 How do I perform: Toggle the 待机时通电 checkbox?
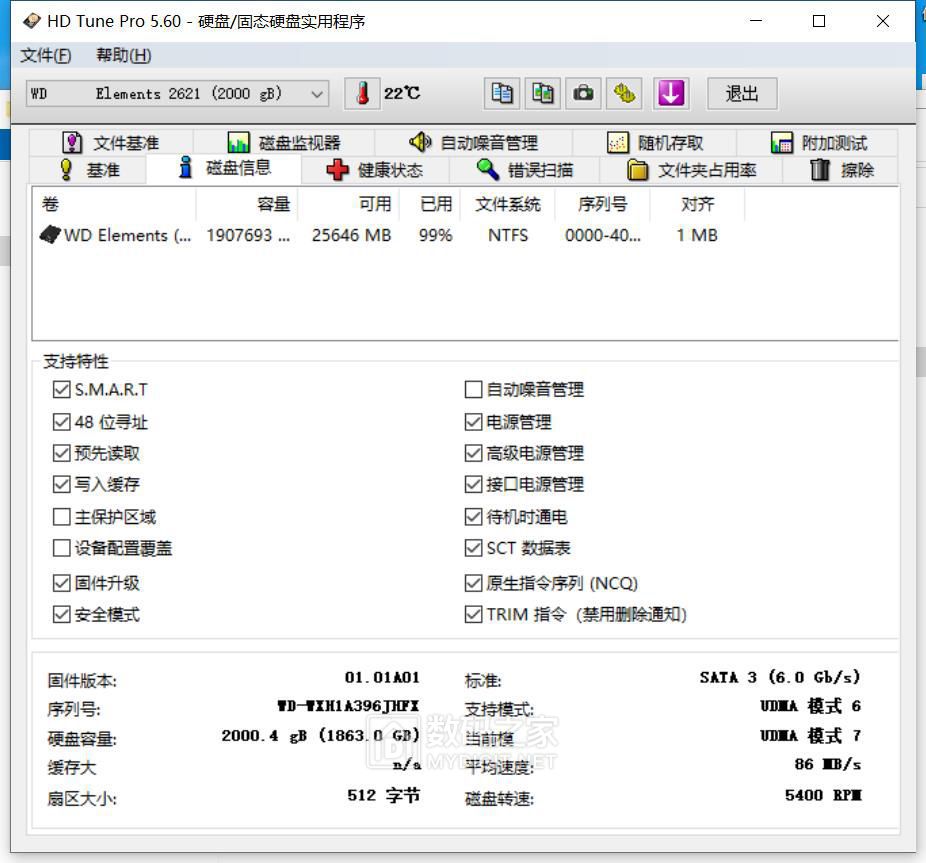(x=474, y=517)
